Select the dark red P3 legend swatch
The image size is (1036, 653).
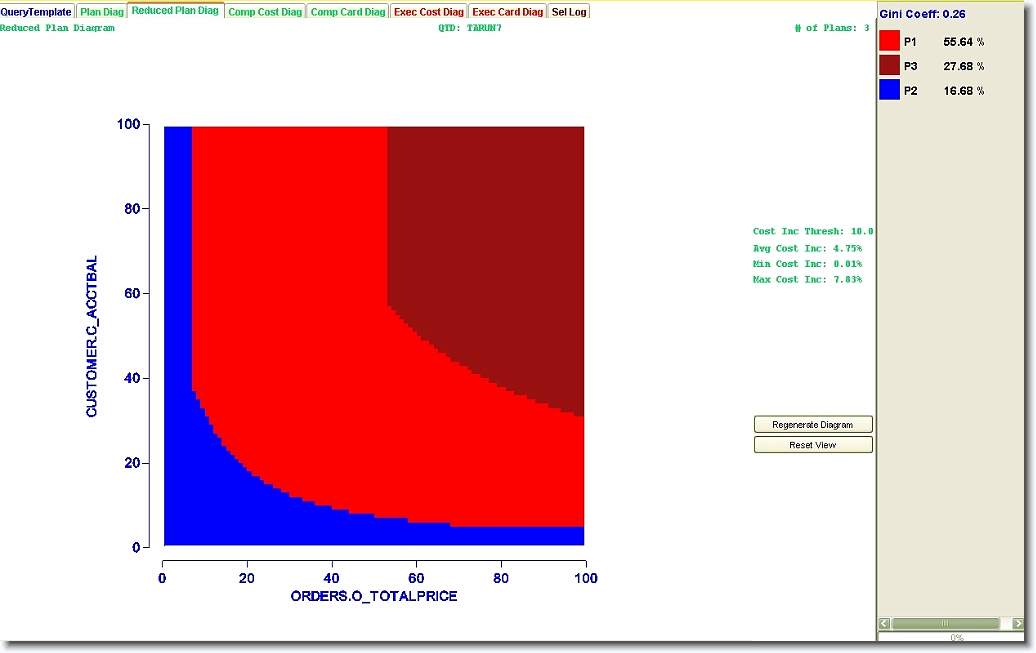click(x=889, y=66)
